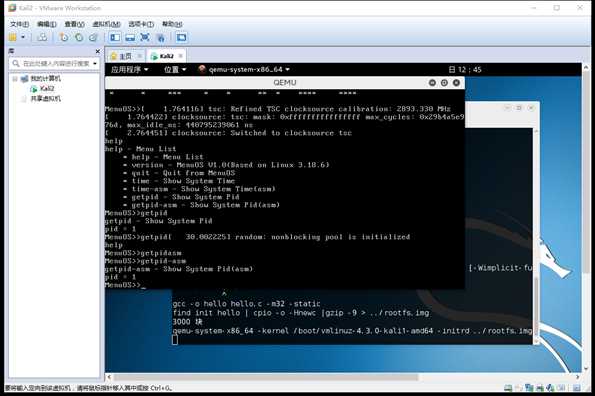Click the horizontal scrollbar left arrow
The image size is (595, 396).
pyautogui.click(x=109, y=377)
